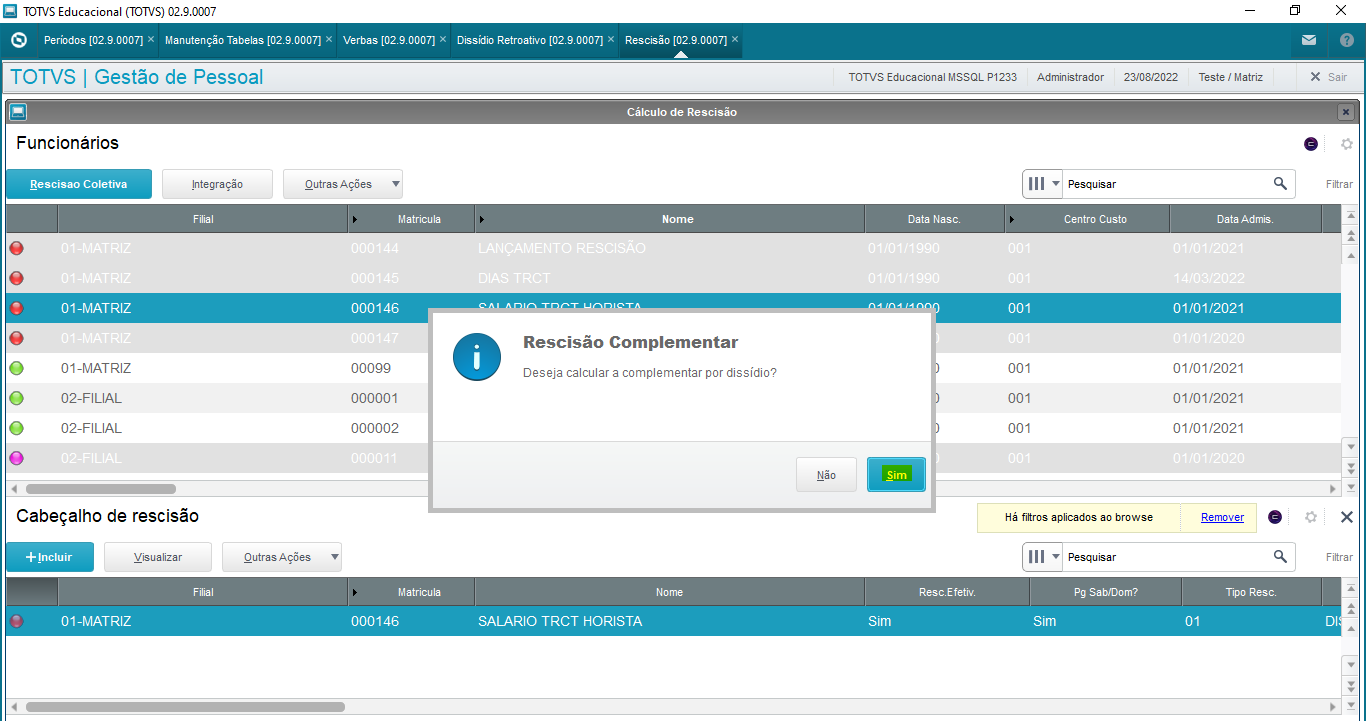Click the Matricula column arrow in Cabeçalho table
The height and width of the screenshot is (721, 1366).
click(355, 592)
